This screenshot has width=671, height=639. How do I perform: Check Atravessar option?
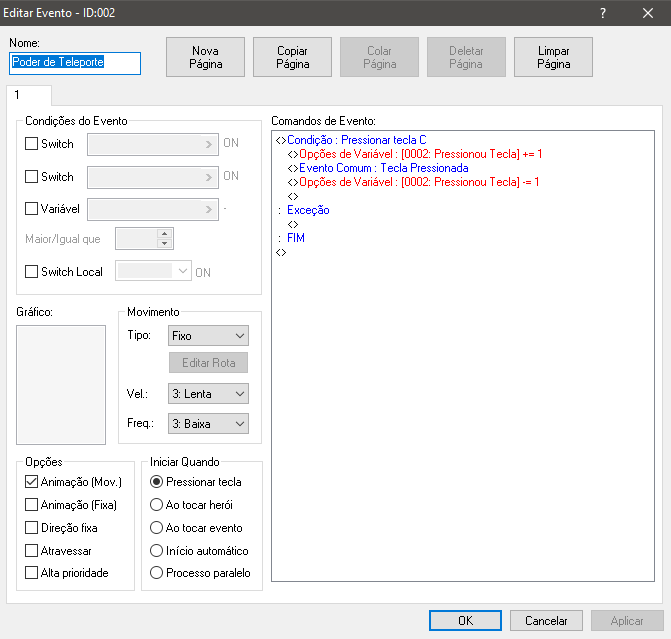point(31,550)
